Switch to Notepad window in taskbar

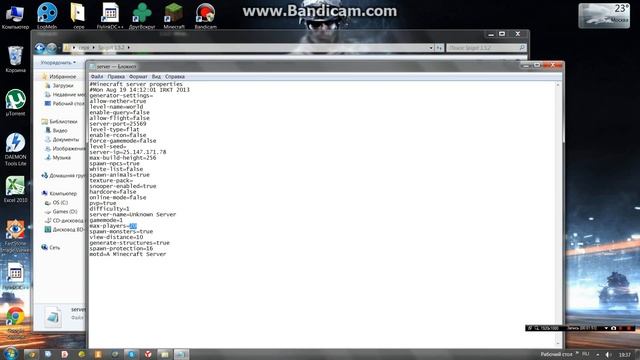tap(181, 354)
